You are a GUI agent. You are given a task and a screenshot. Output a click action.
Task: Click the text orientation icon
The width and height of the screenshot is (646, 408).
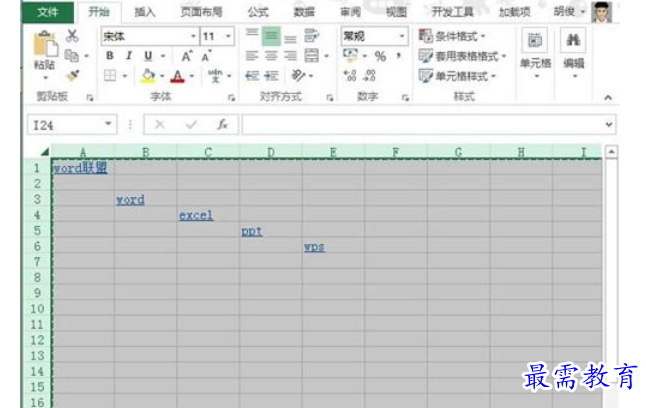click(x=298, y=76)
